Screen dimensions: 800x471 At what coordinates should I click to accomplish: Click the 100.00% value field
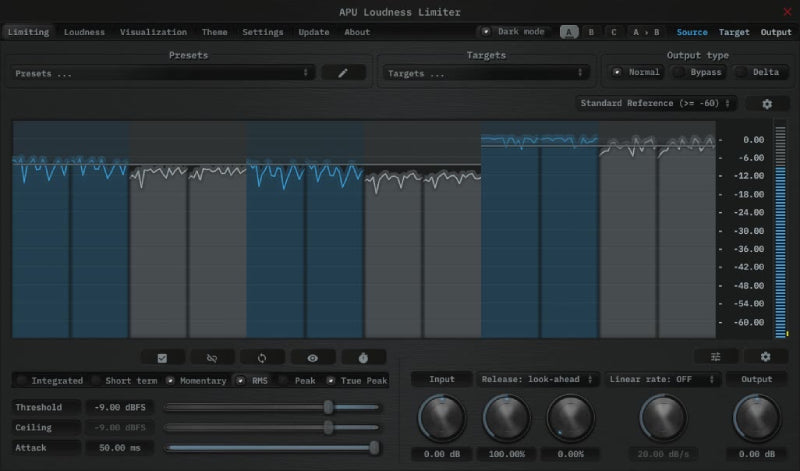pos(507,454)
